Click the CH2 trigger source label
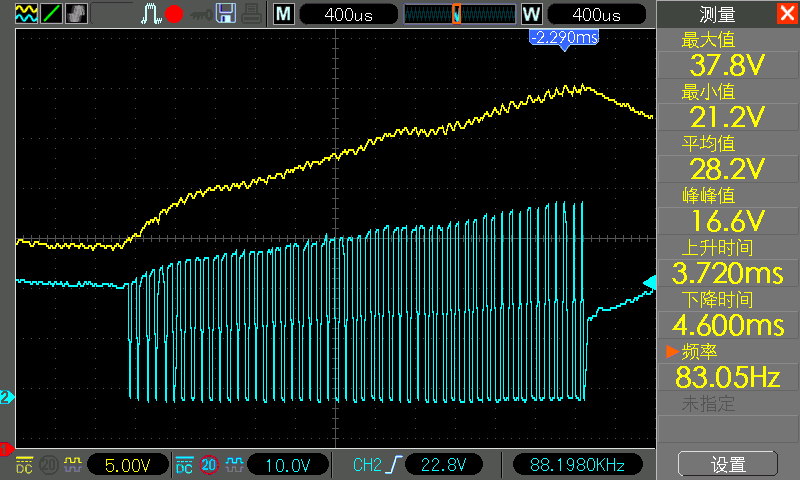The image size is (800, 480). tap(367, 465)
